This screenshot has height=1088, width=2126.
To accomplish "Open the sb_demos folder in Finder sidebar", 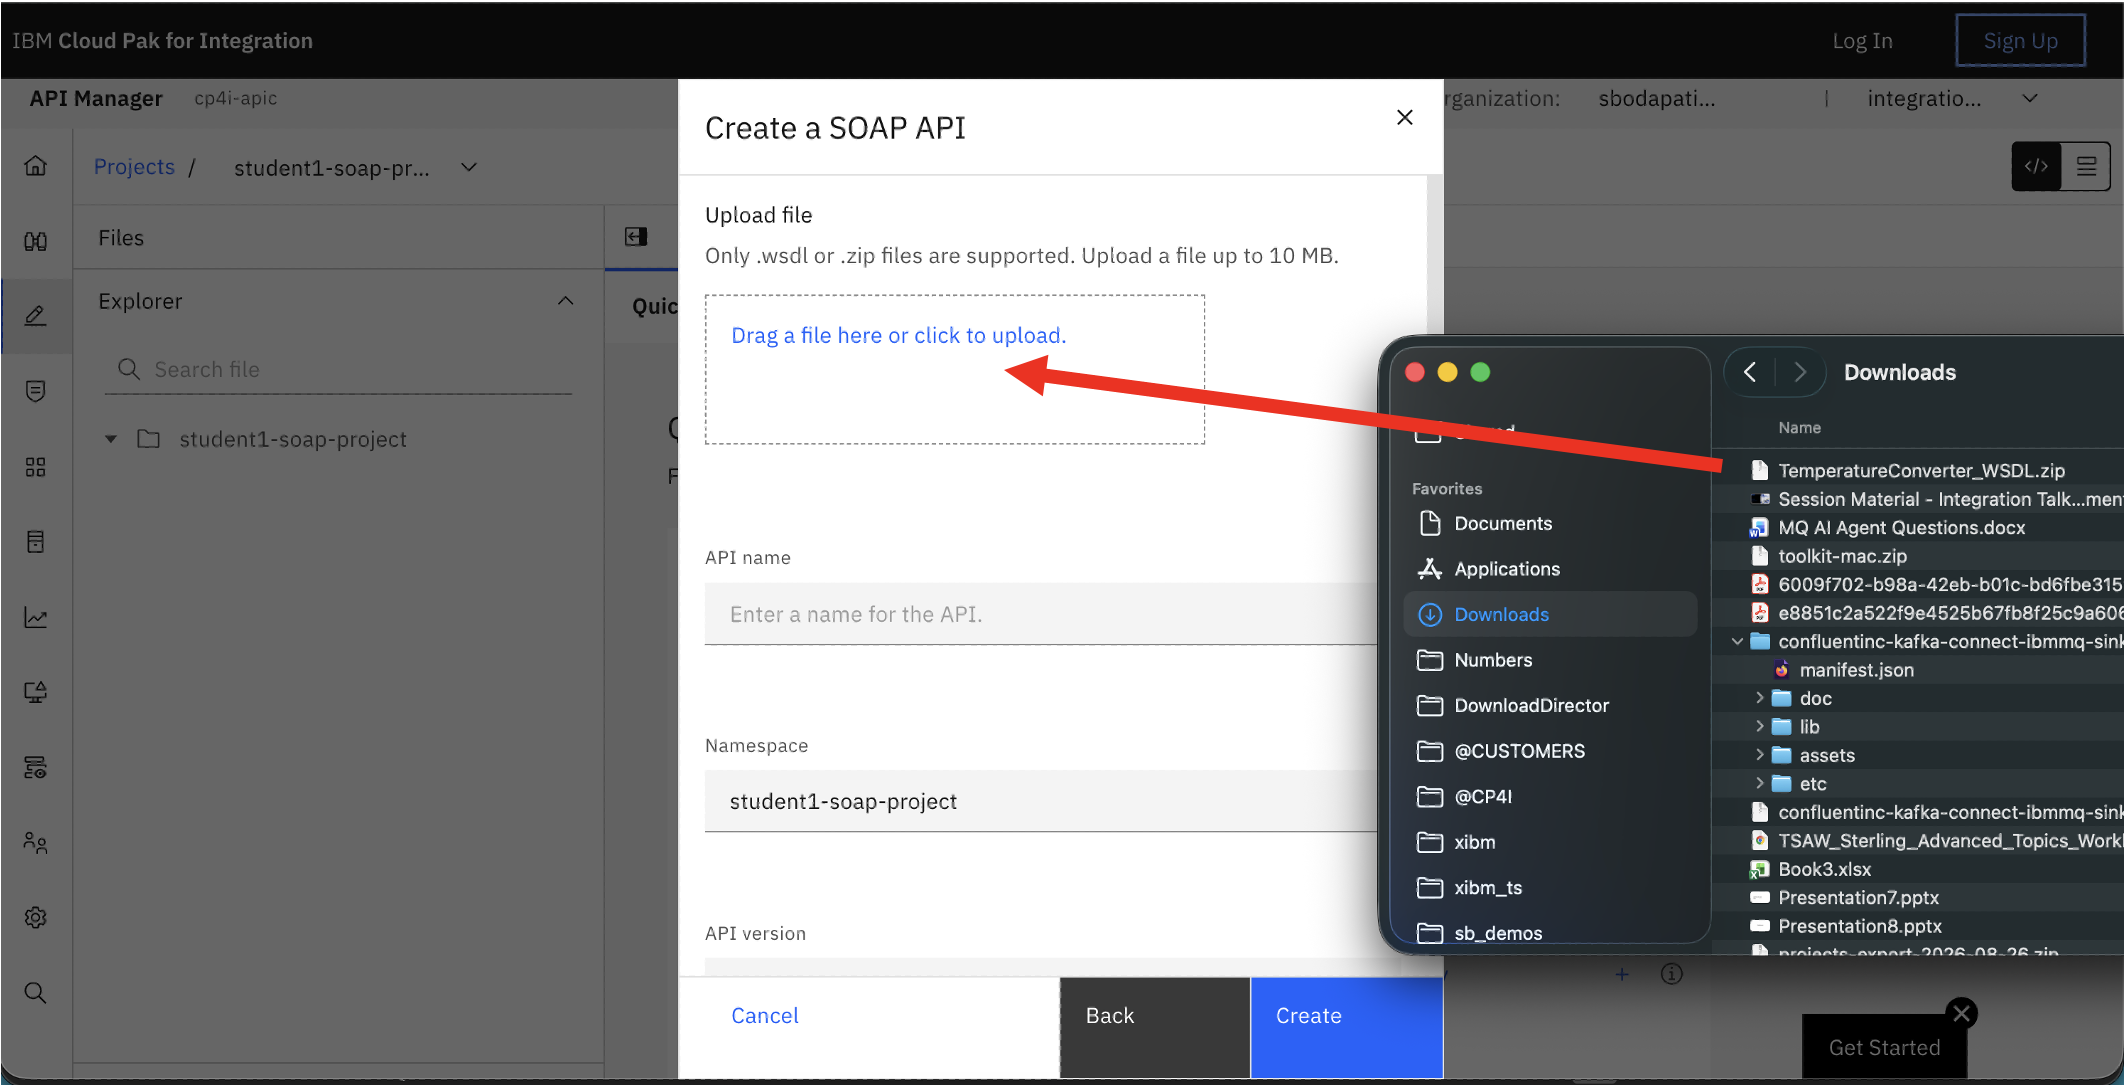I will point(1550,933).
